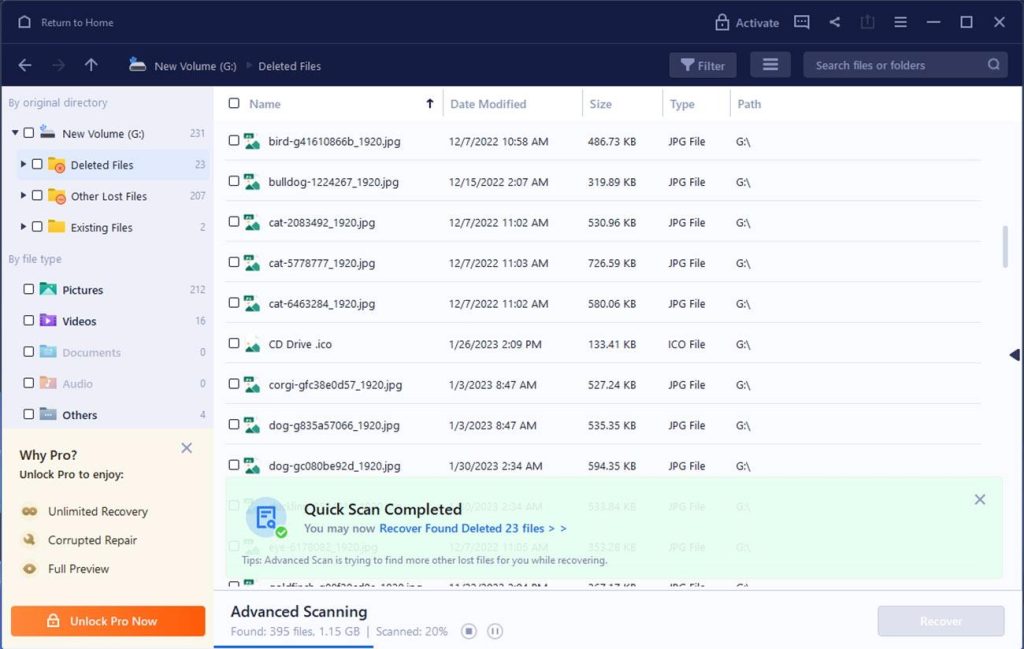This screenshot has width=1024, height=649.
Task: Sort by Date Modified column
Action: click(488, 104)
